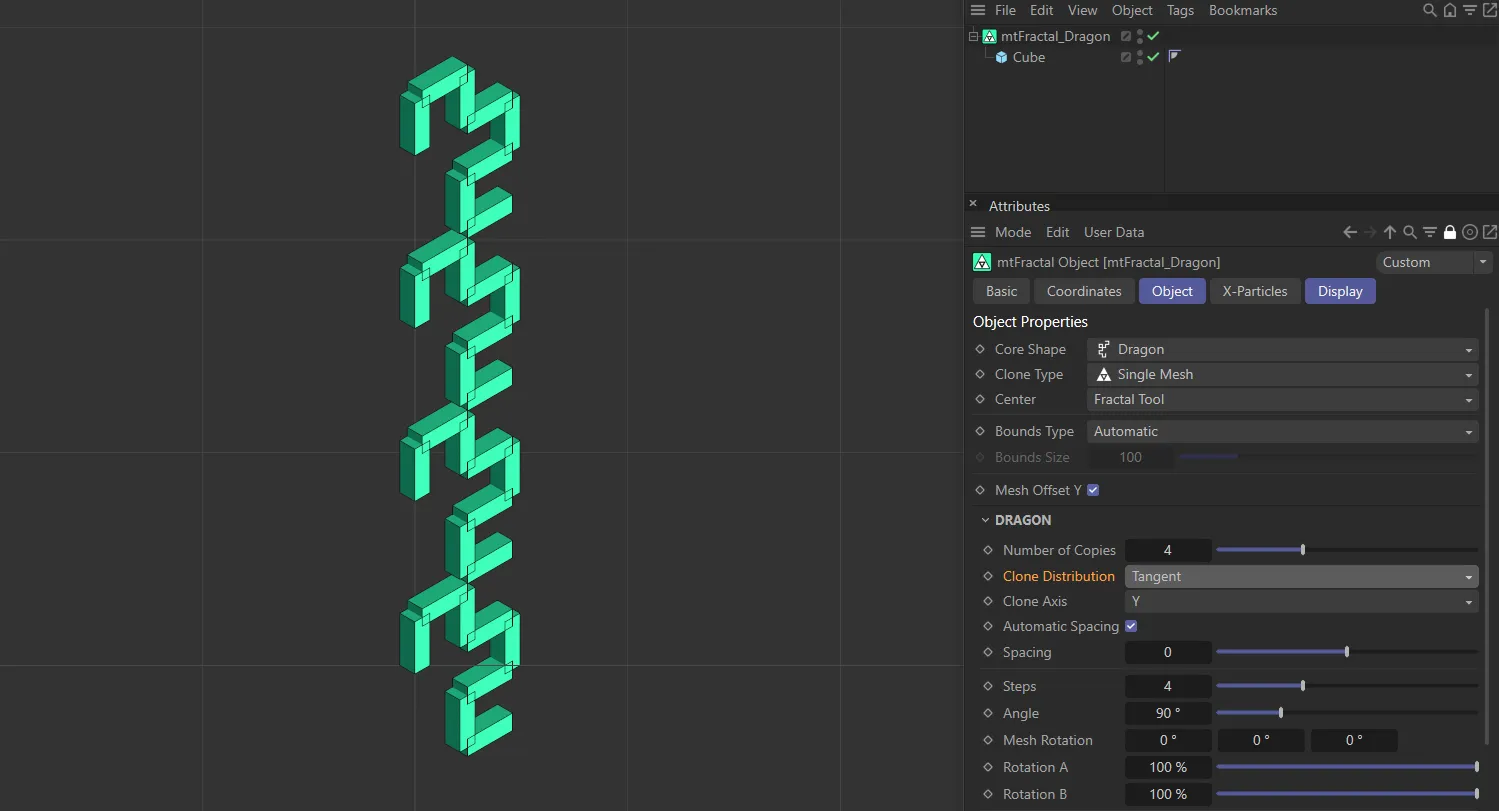Viewport: 1499px width, 811px height.
Task: Click the target icon in Attributes toolbar
Action: (x=1469, y=231)
